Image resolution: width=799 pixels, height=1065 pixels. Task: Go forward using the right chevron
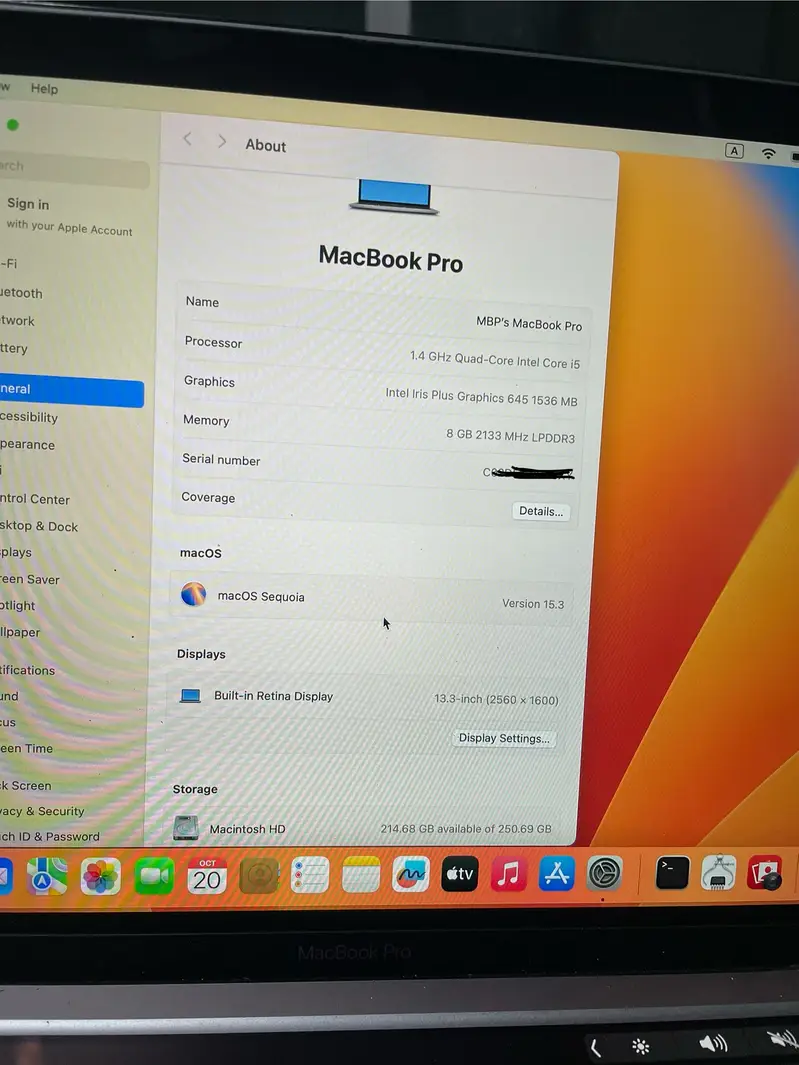coord(222,142)
